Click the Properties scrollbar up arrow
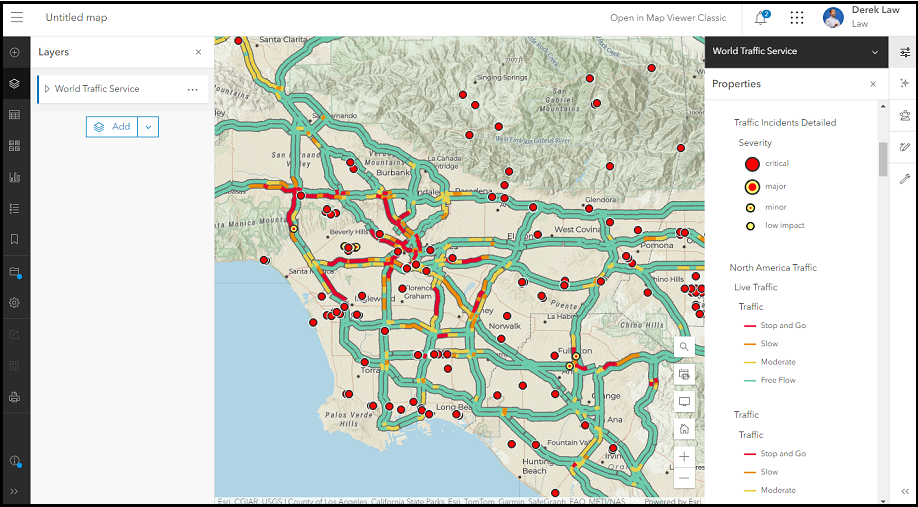The image size is (918, 507). tap(883, 106)
